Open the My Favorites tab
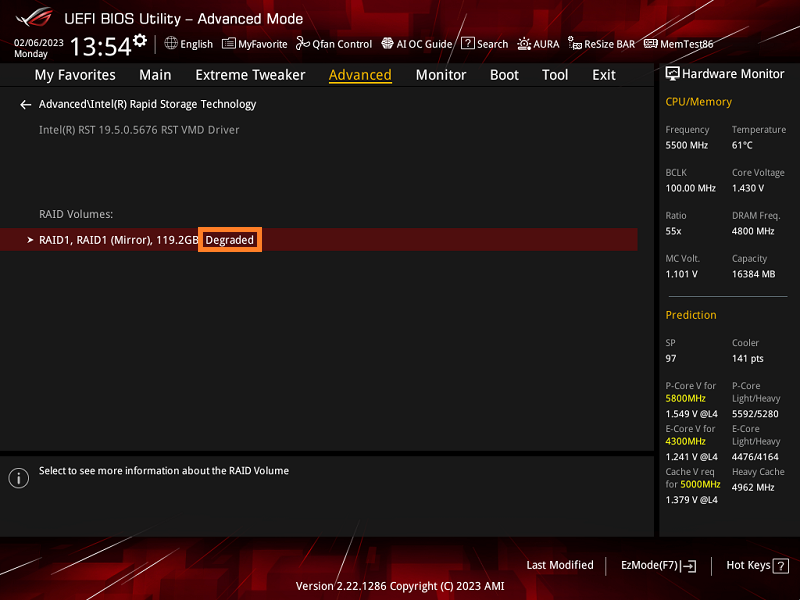 click(x=75, y=75)
